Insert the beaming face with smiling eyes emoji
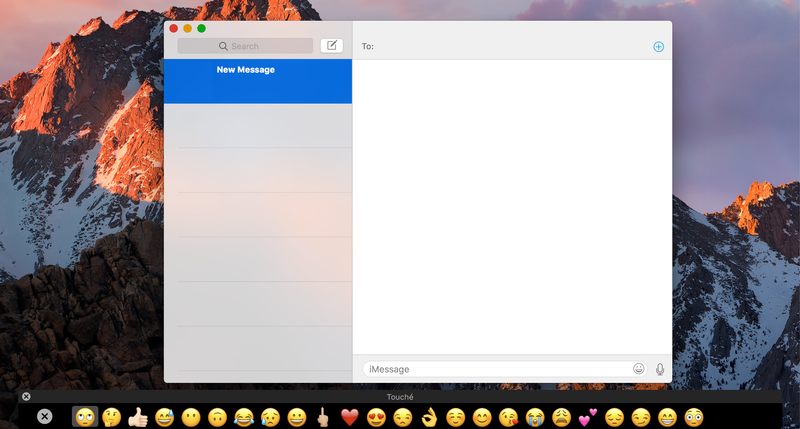This screenshot has height=429, width=800. click(x=668, y=417)
